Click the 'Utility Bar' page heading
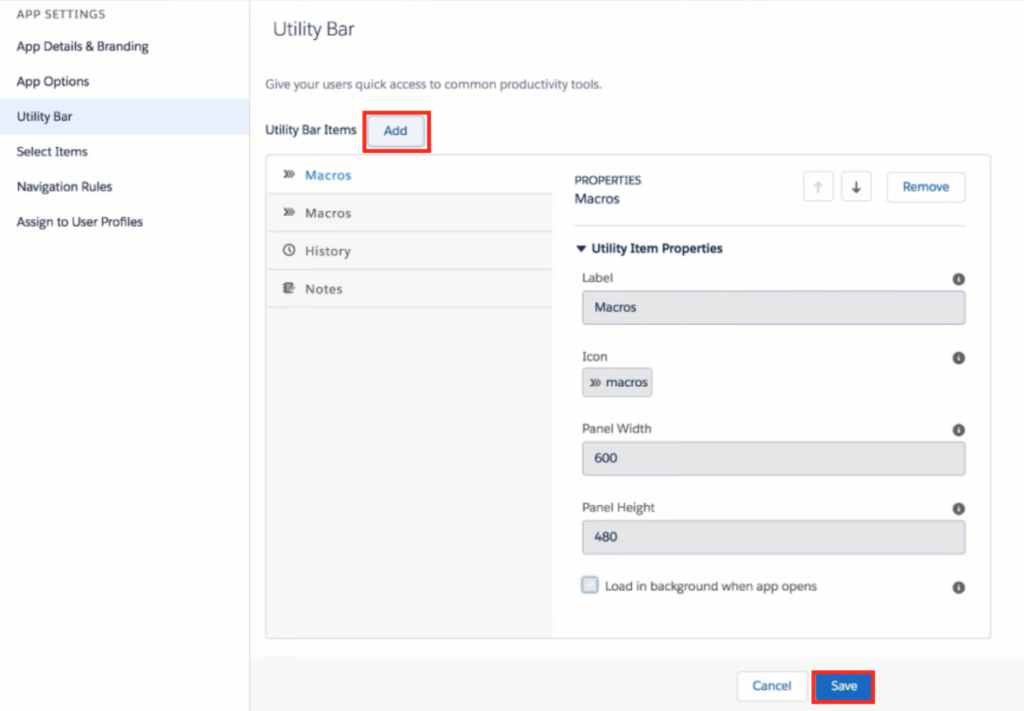Screen dimensions: 1024x711 pyautogui.click(x=313, y=29)
